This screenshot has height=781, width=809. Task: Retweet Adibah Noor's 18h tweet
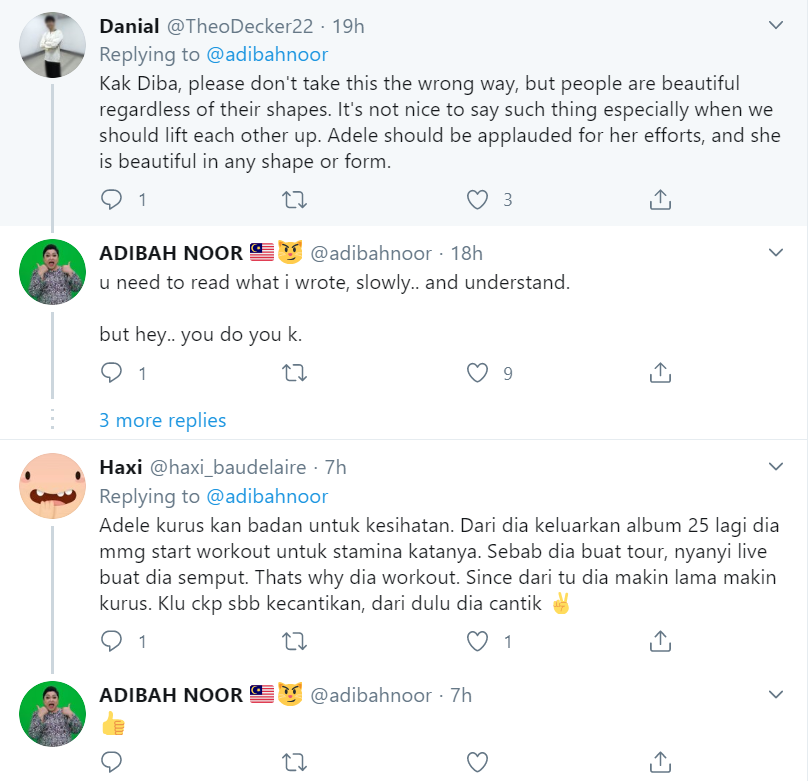(295, 373)
